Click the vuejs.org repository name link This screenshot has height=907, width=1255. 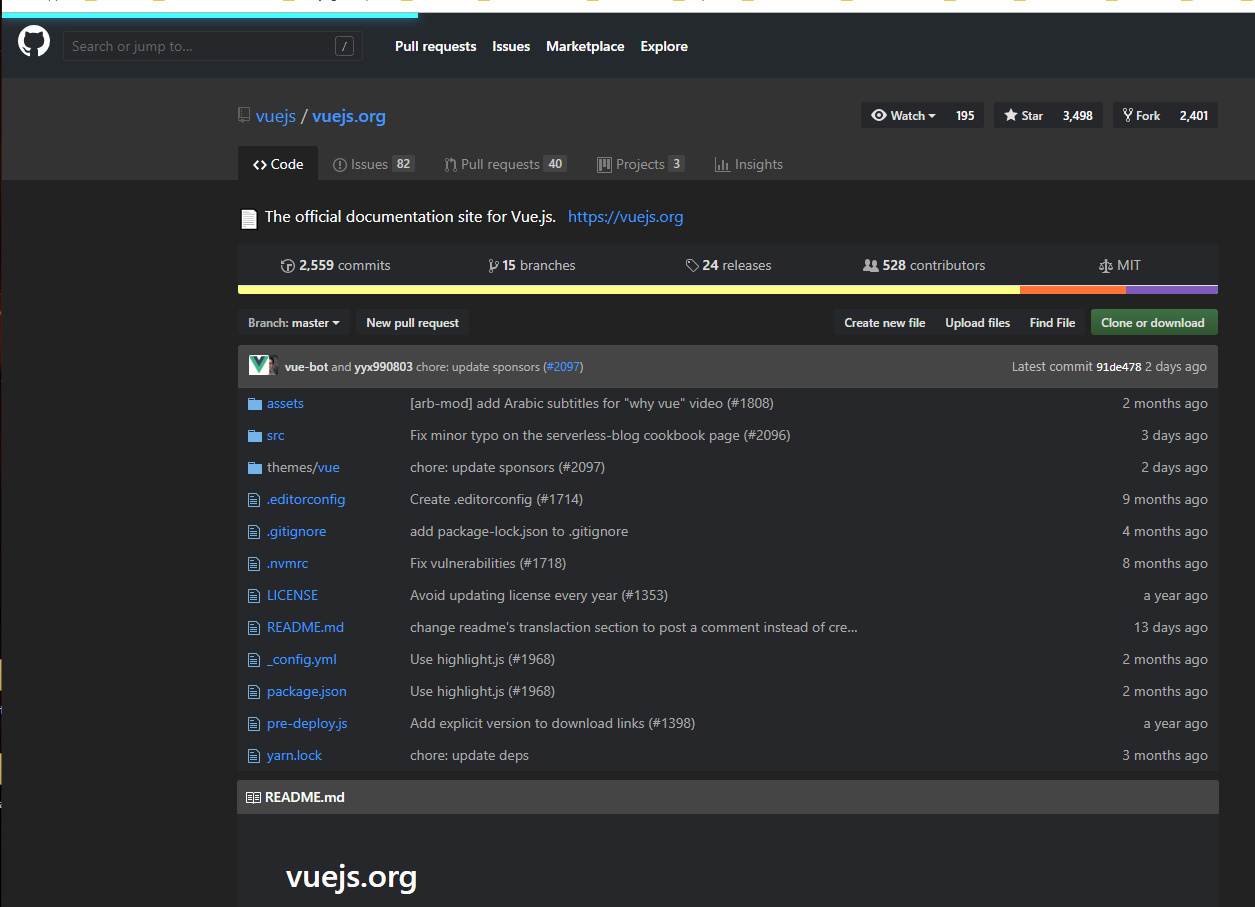(349, 116)
